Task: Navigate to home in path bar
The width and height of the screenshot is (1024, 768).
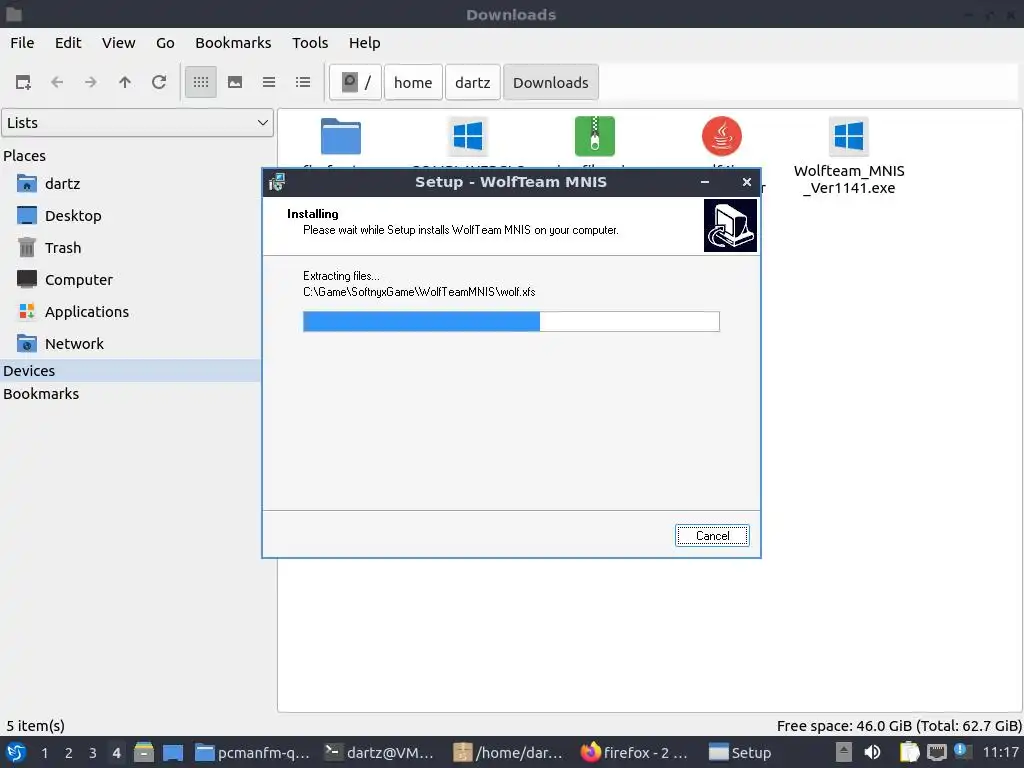Action: 413,82
